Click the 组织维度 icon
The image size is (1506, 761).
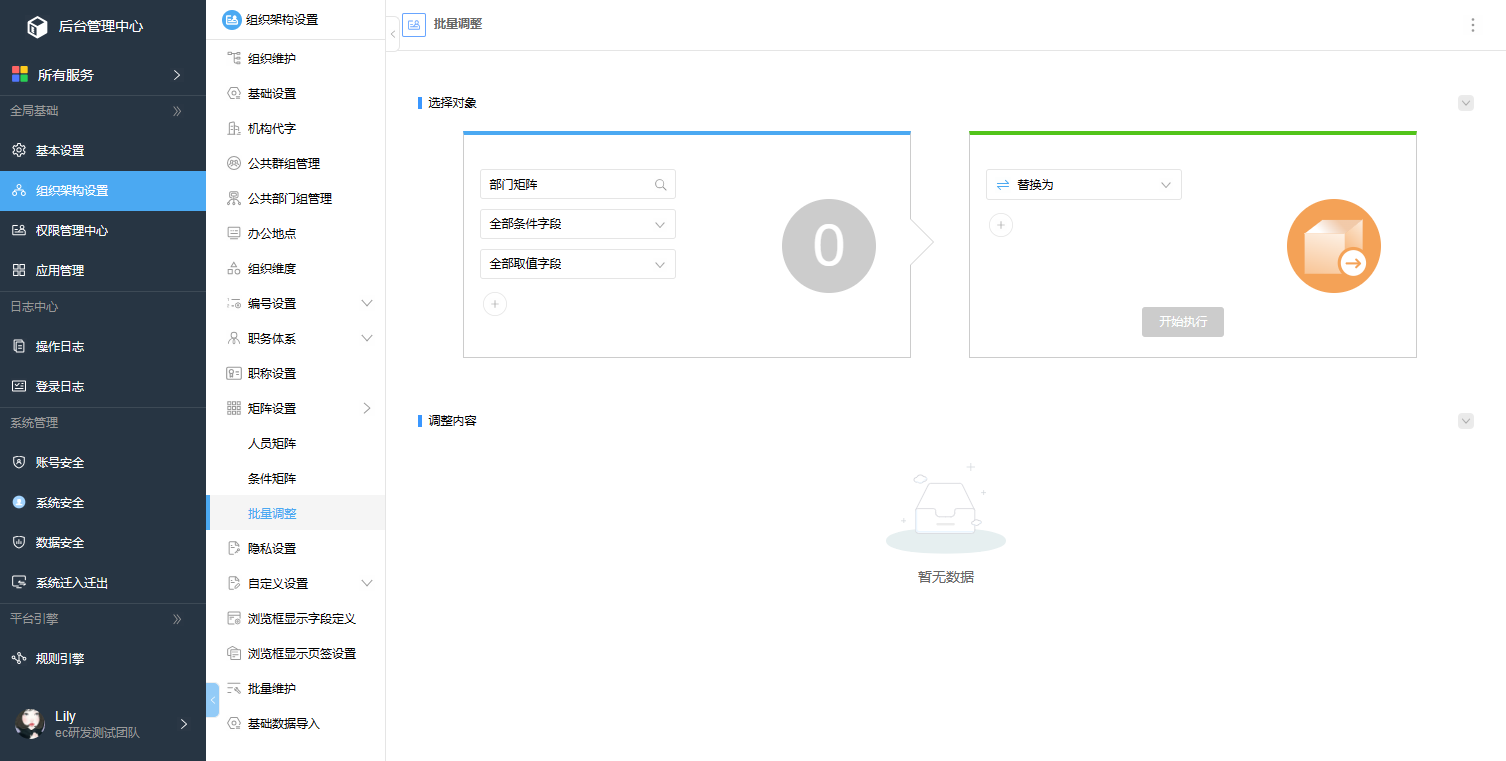click(x=234, y=269)
